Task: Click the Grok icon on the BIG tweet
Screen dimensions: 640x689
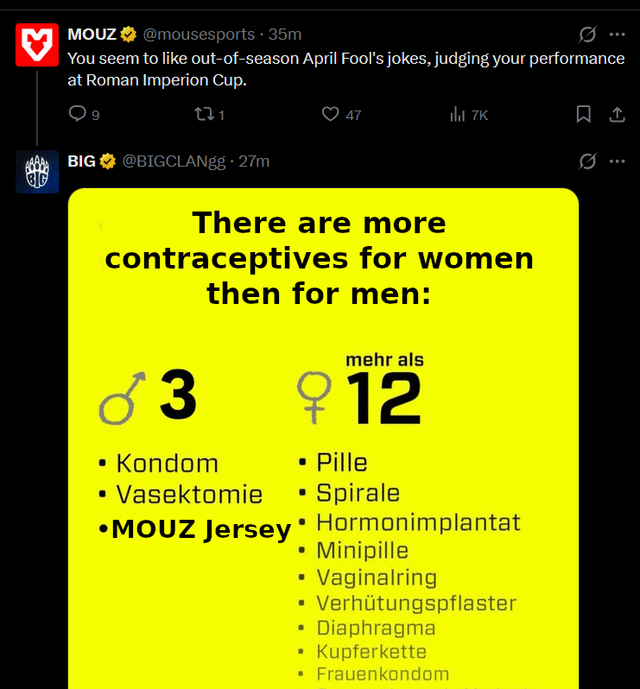Action: click(588, 161)
